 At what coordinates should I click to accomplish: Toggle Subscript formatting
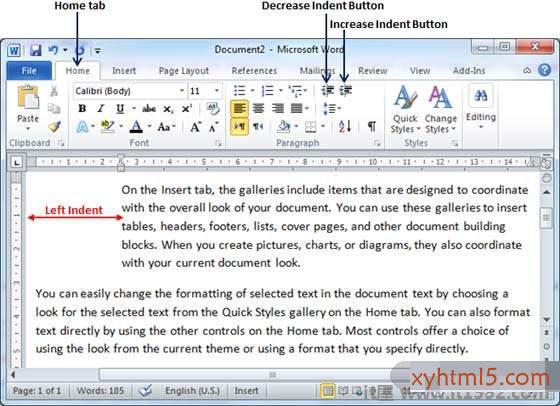point(168,109)
